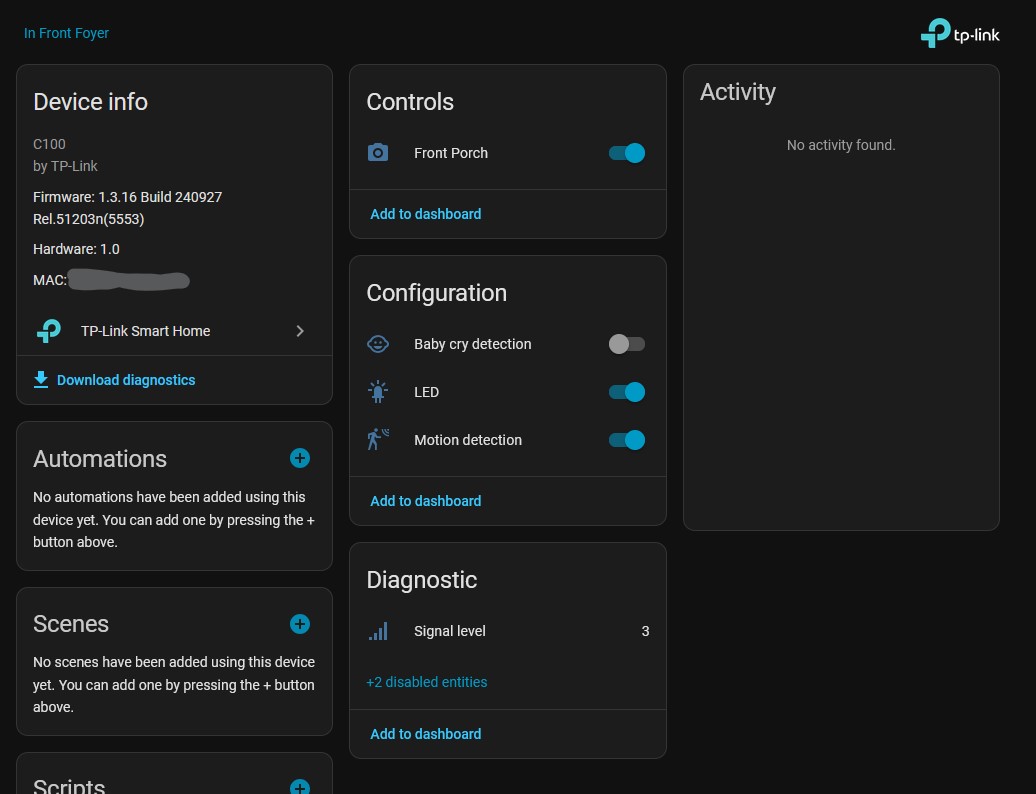Image resolution: width=1036 pixels, height=794 pixels.
Task: Open the TP-Link Smart Home integration row
Action: click(x=145, y=331)
